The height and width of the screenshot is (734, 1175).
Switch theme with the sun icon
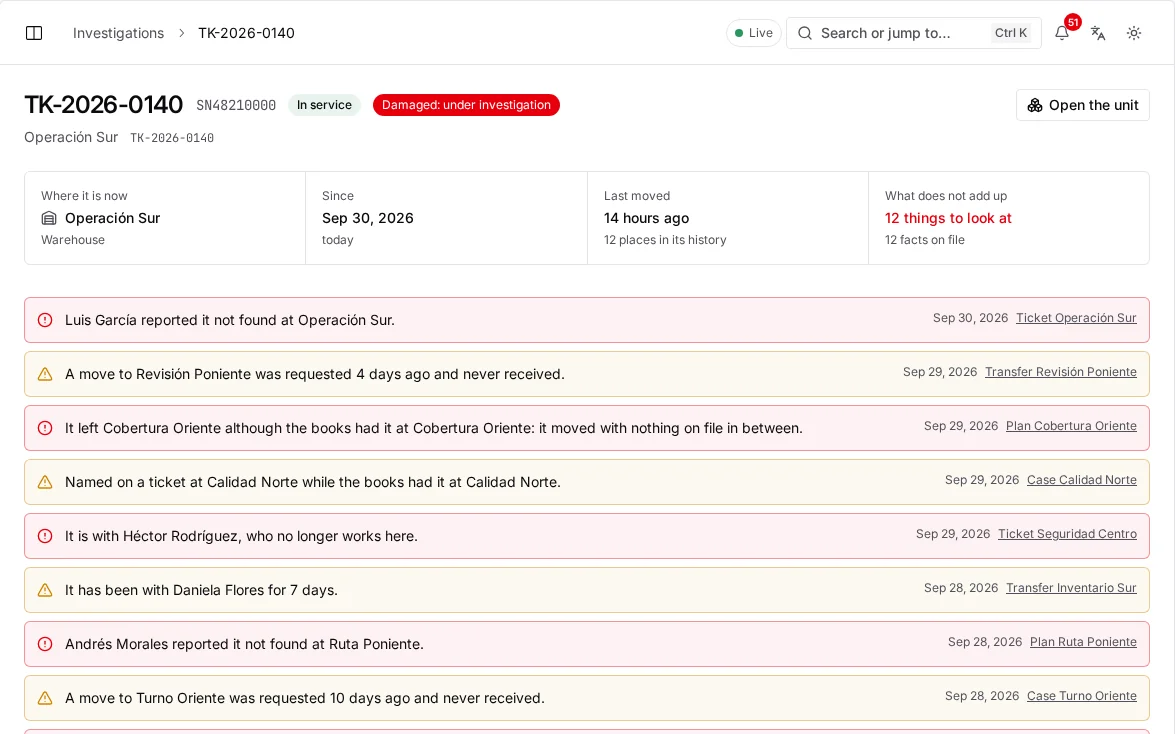pos(1134,33)
